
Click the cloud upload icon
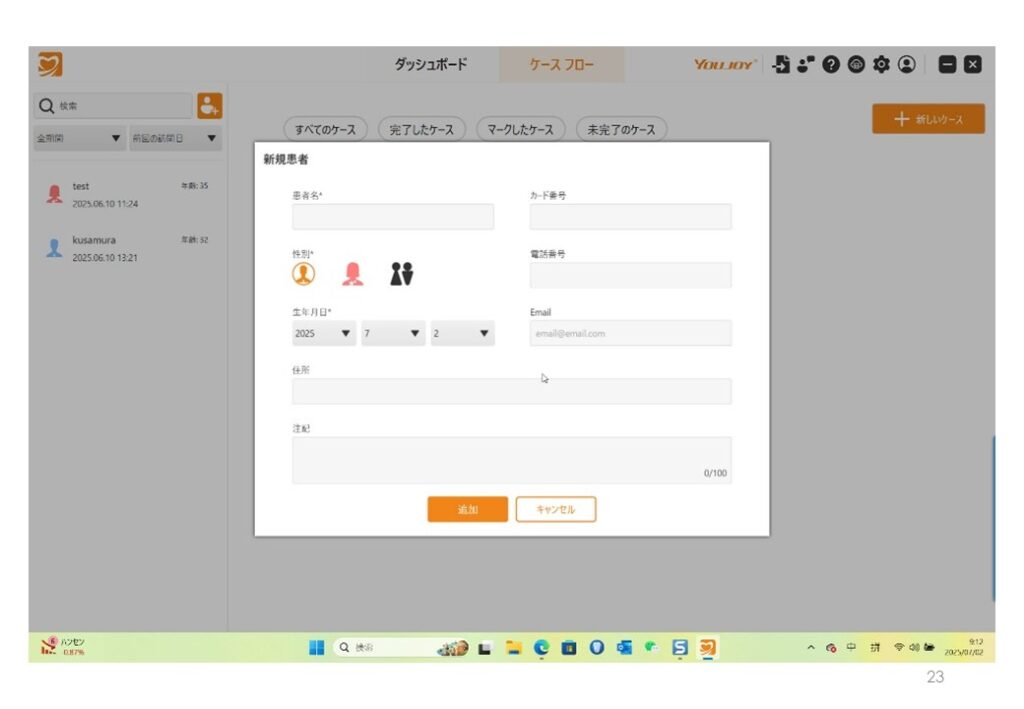pos(856,65)
